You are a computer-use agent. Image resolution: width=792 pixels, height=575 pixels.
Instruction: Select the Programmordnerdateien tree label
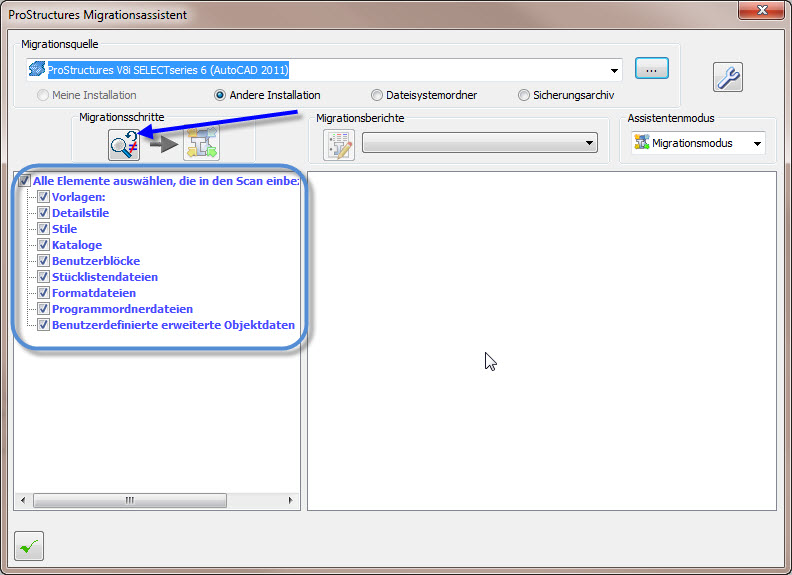122,309
